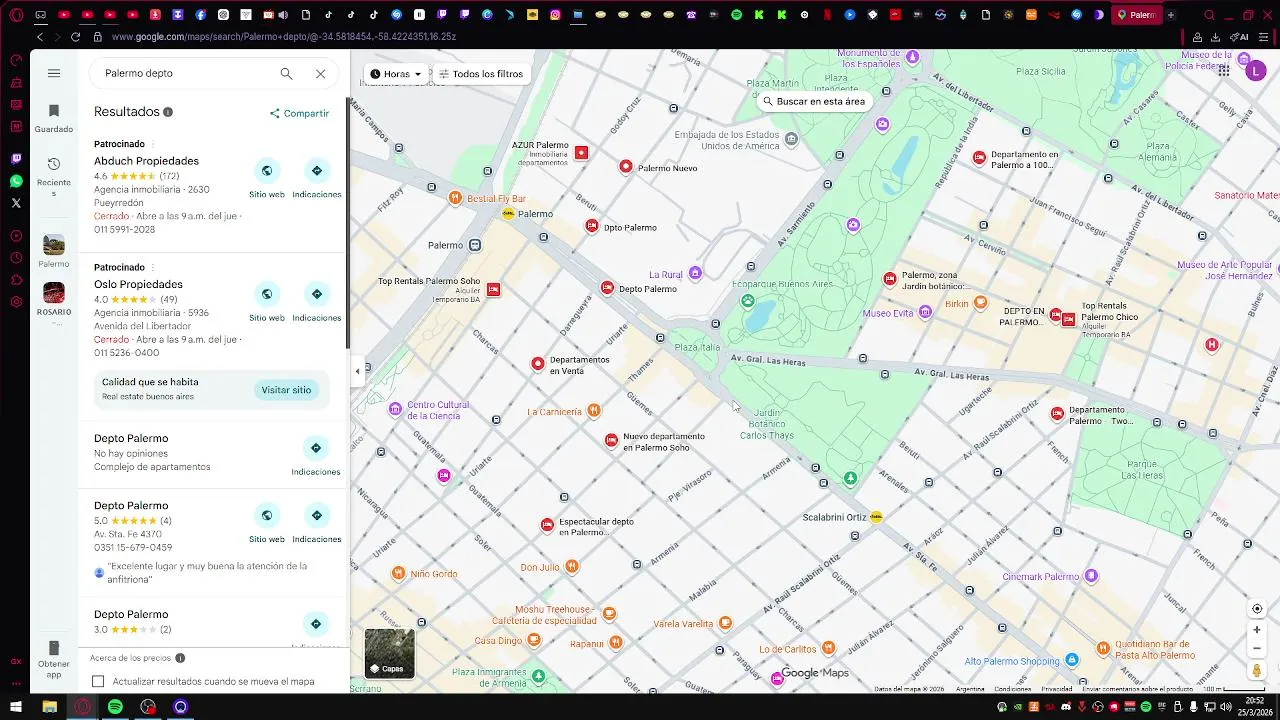Image resolution: width=1280 pixels, height=720 pixels.
Task: Open Spotify from taskbar
Action: pyautogui.click(x=115, y=707)
